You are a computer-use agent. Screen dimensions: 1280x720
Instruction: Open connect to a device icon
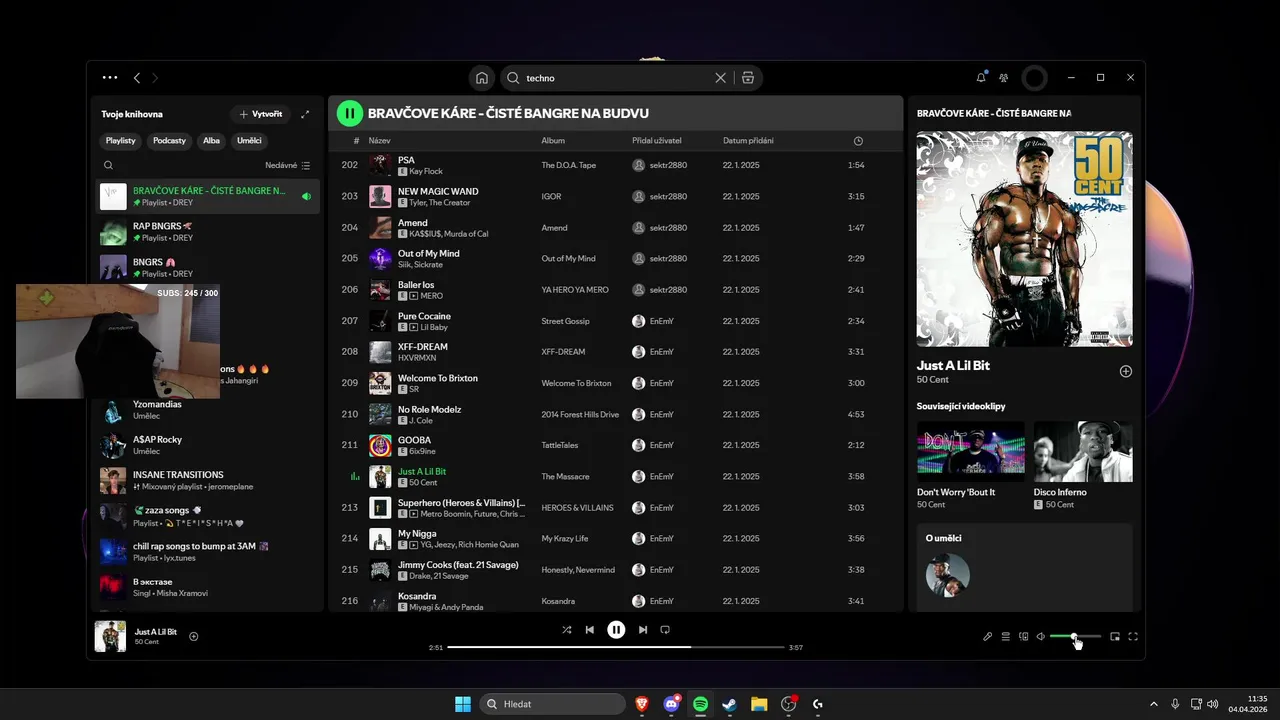(x=1023, y=637)
